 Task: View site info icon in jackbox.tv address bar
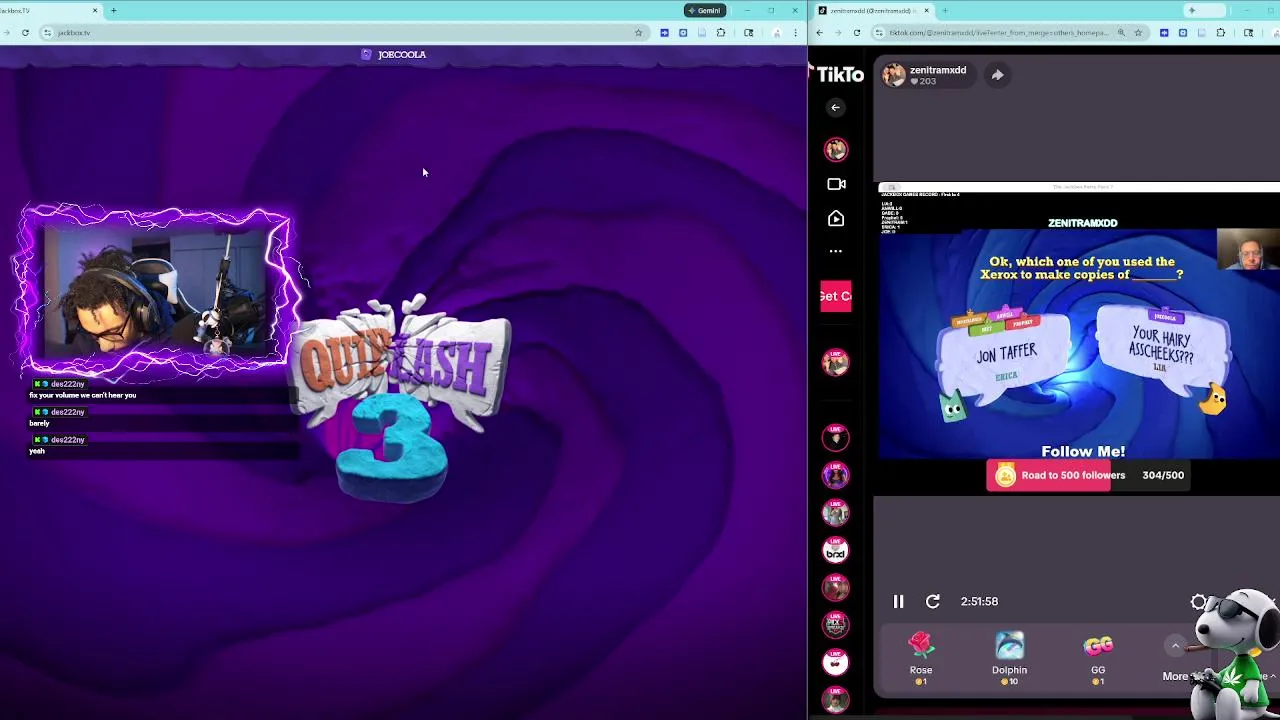pos(47,33)
